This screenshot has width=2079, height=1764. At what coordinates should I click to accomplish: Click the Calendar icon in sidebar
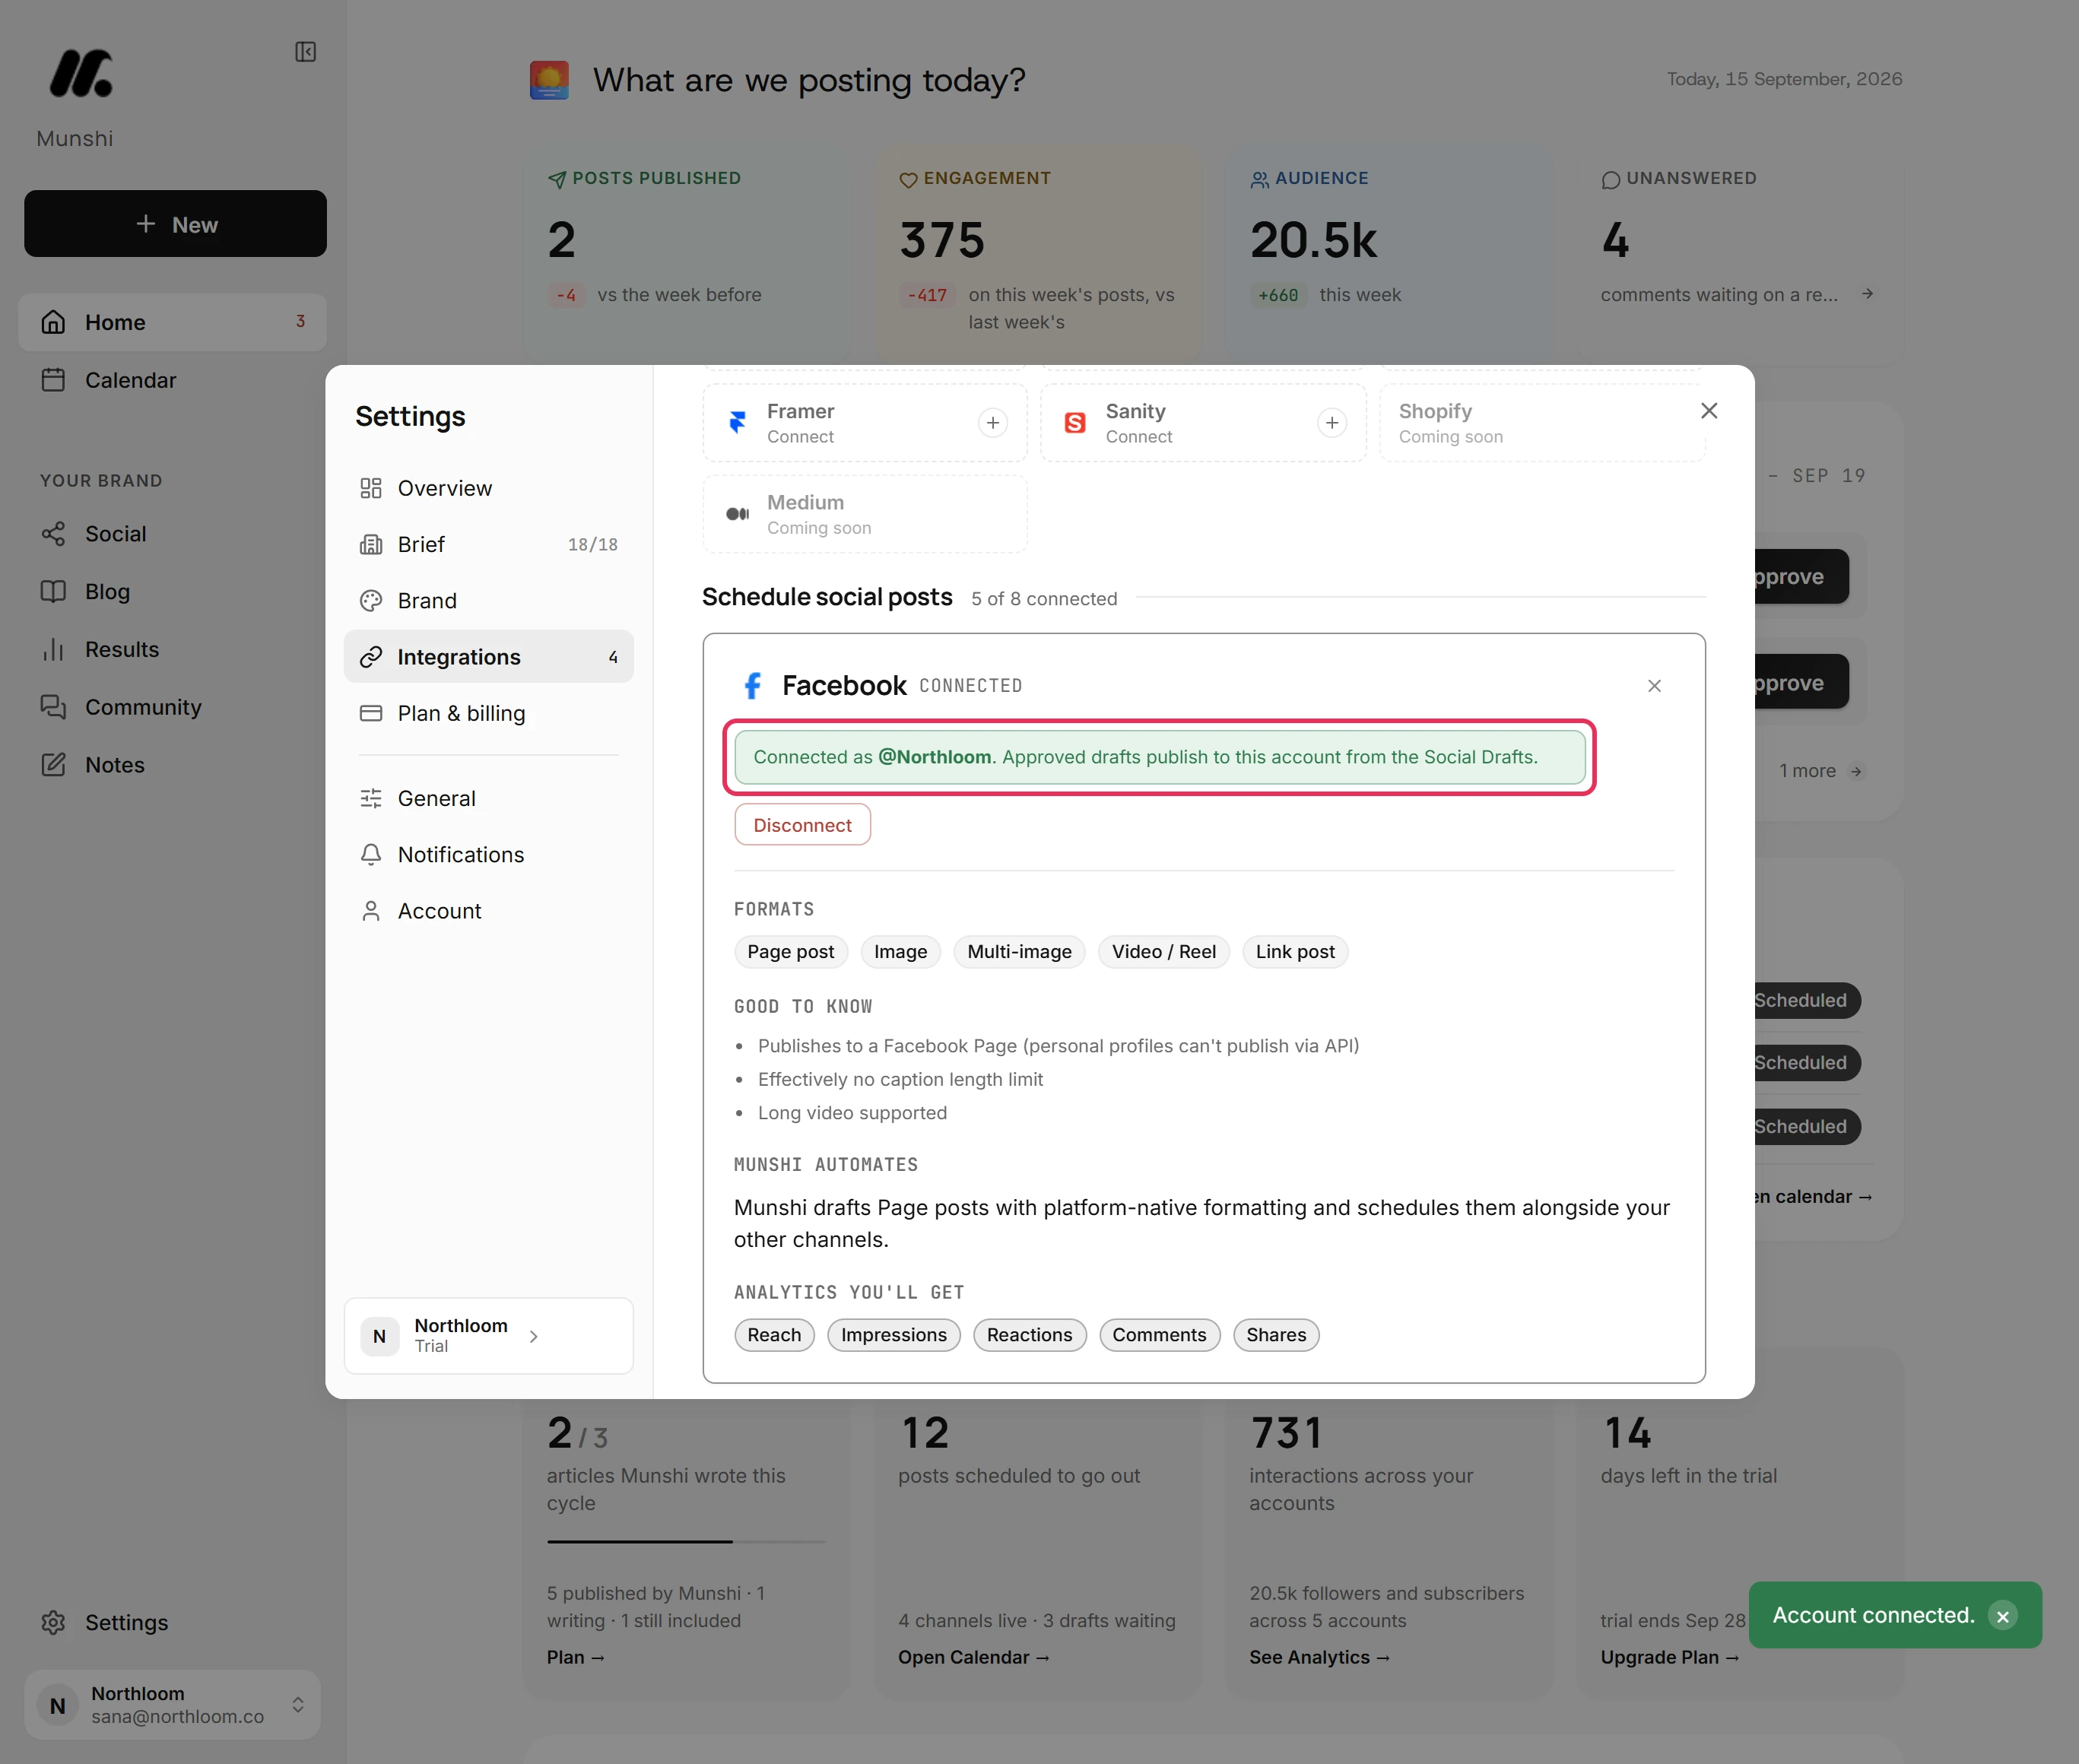point(53,380)
